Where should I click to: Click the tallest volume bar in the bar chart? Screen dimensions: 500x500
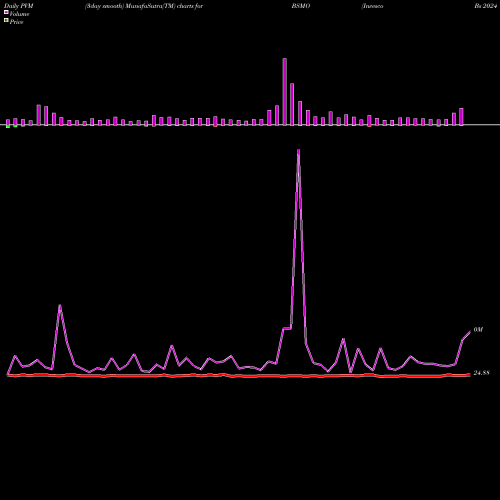click(x=285, y=92)
